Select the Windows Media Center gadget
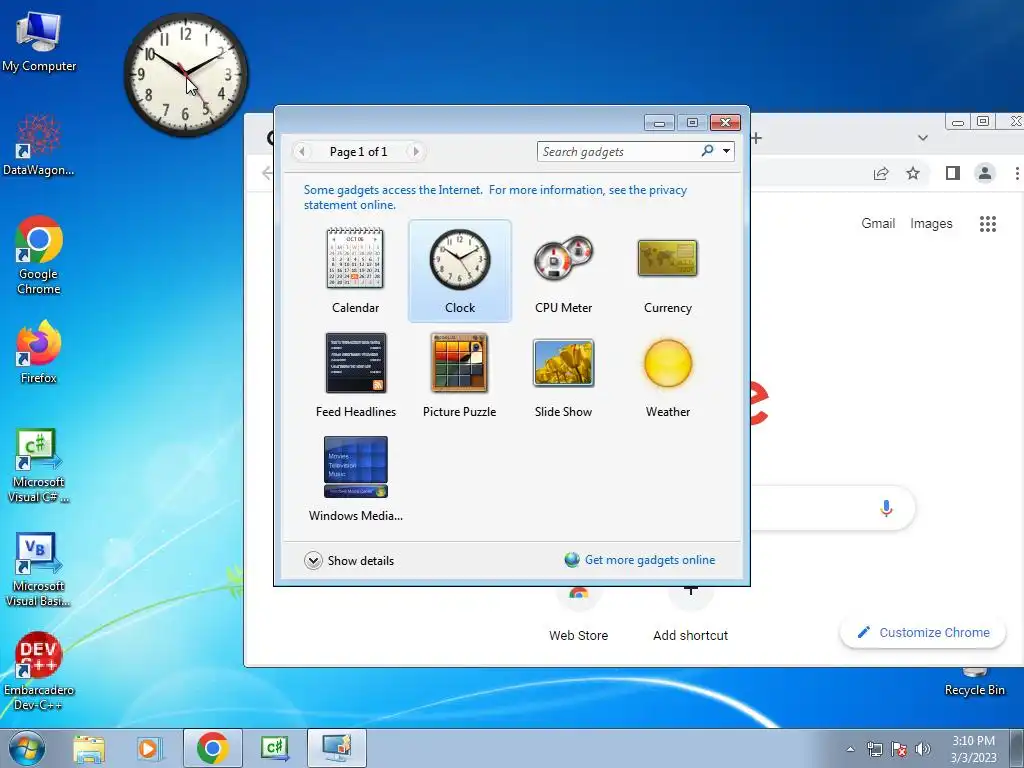Viewport: 1024px width, 768px height. coord(355,479)
